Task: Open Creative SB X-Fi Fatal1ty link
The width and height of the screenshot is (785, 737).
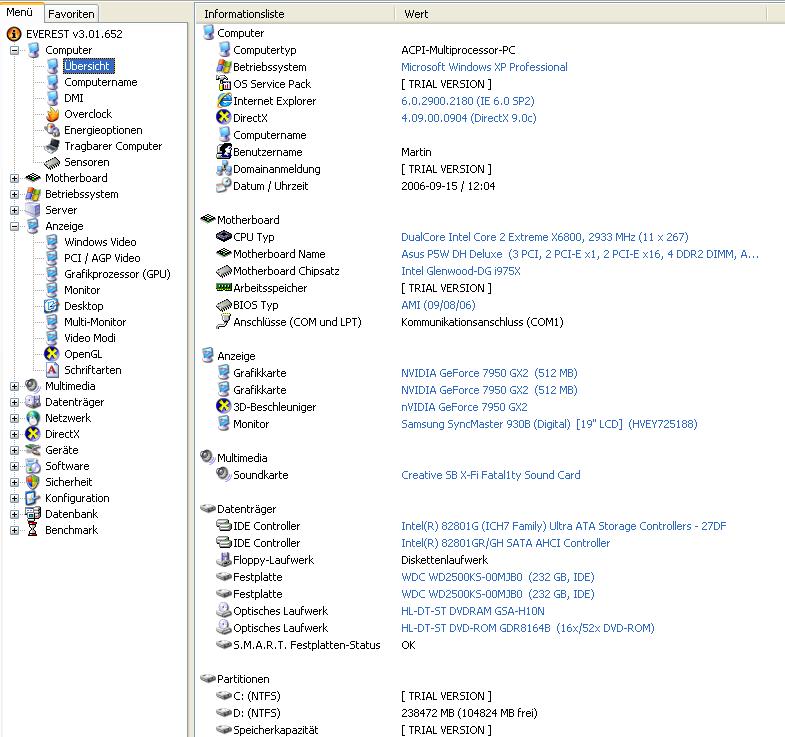Action: pos(491,475)
